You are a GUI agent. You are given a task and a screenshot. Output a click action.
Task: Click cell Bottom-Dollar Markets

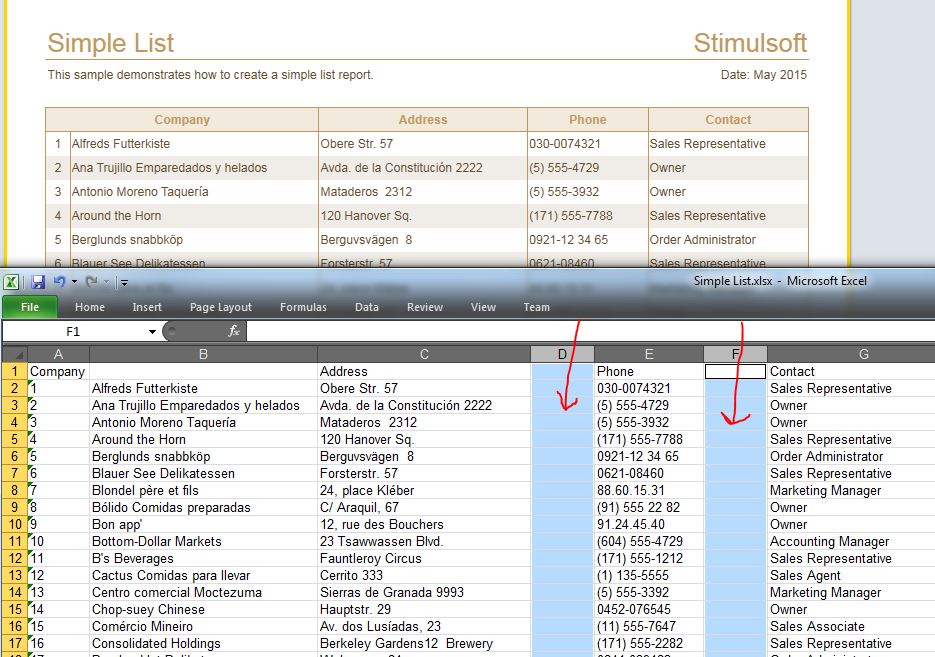(203, 541)
